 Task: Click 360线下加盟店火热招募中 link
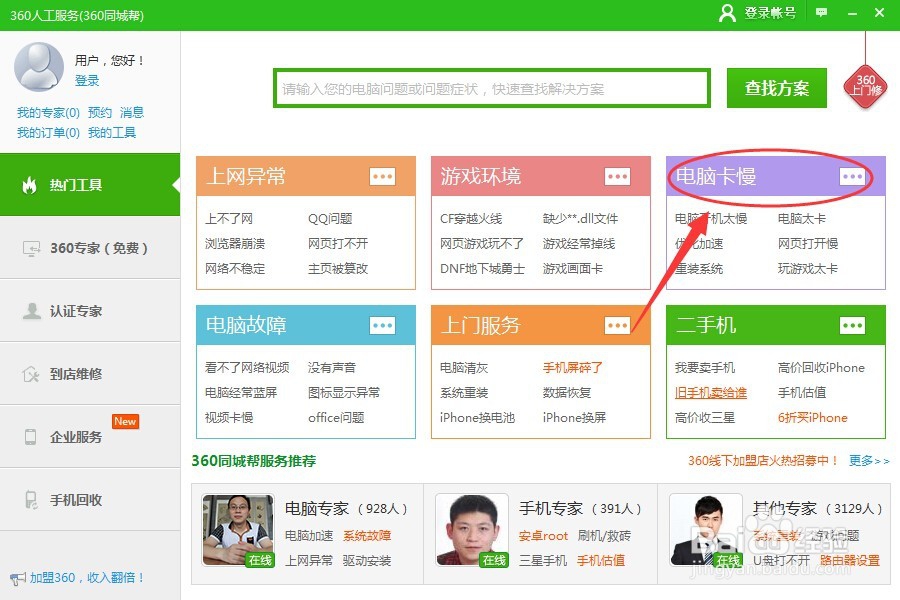[763, 460]
